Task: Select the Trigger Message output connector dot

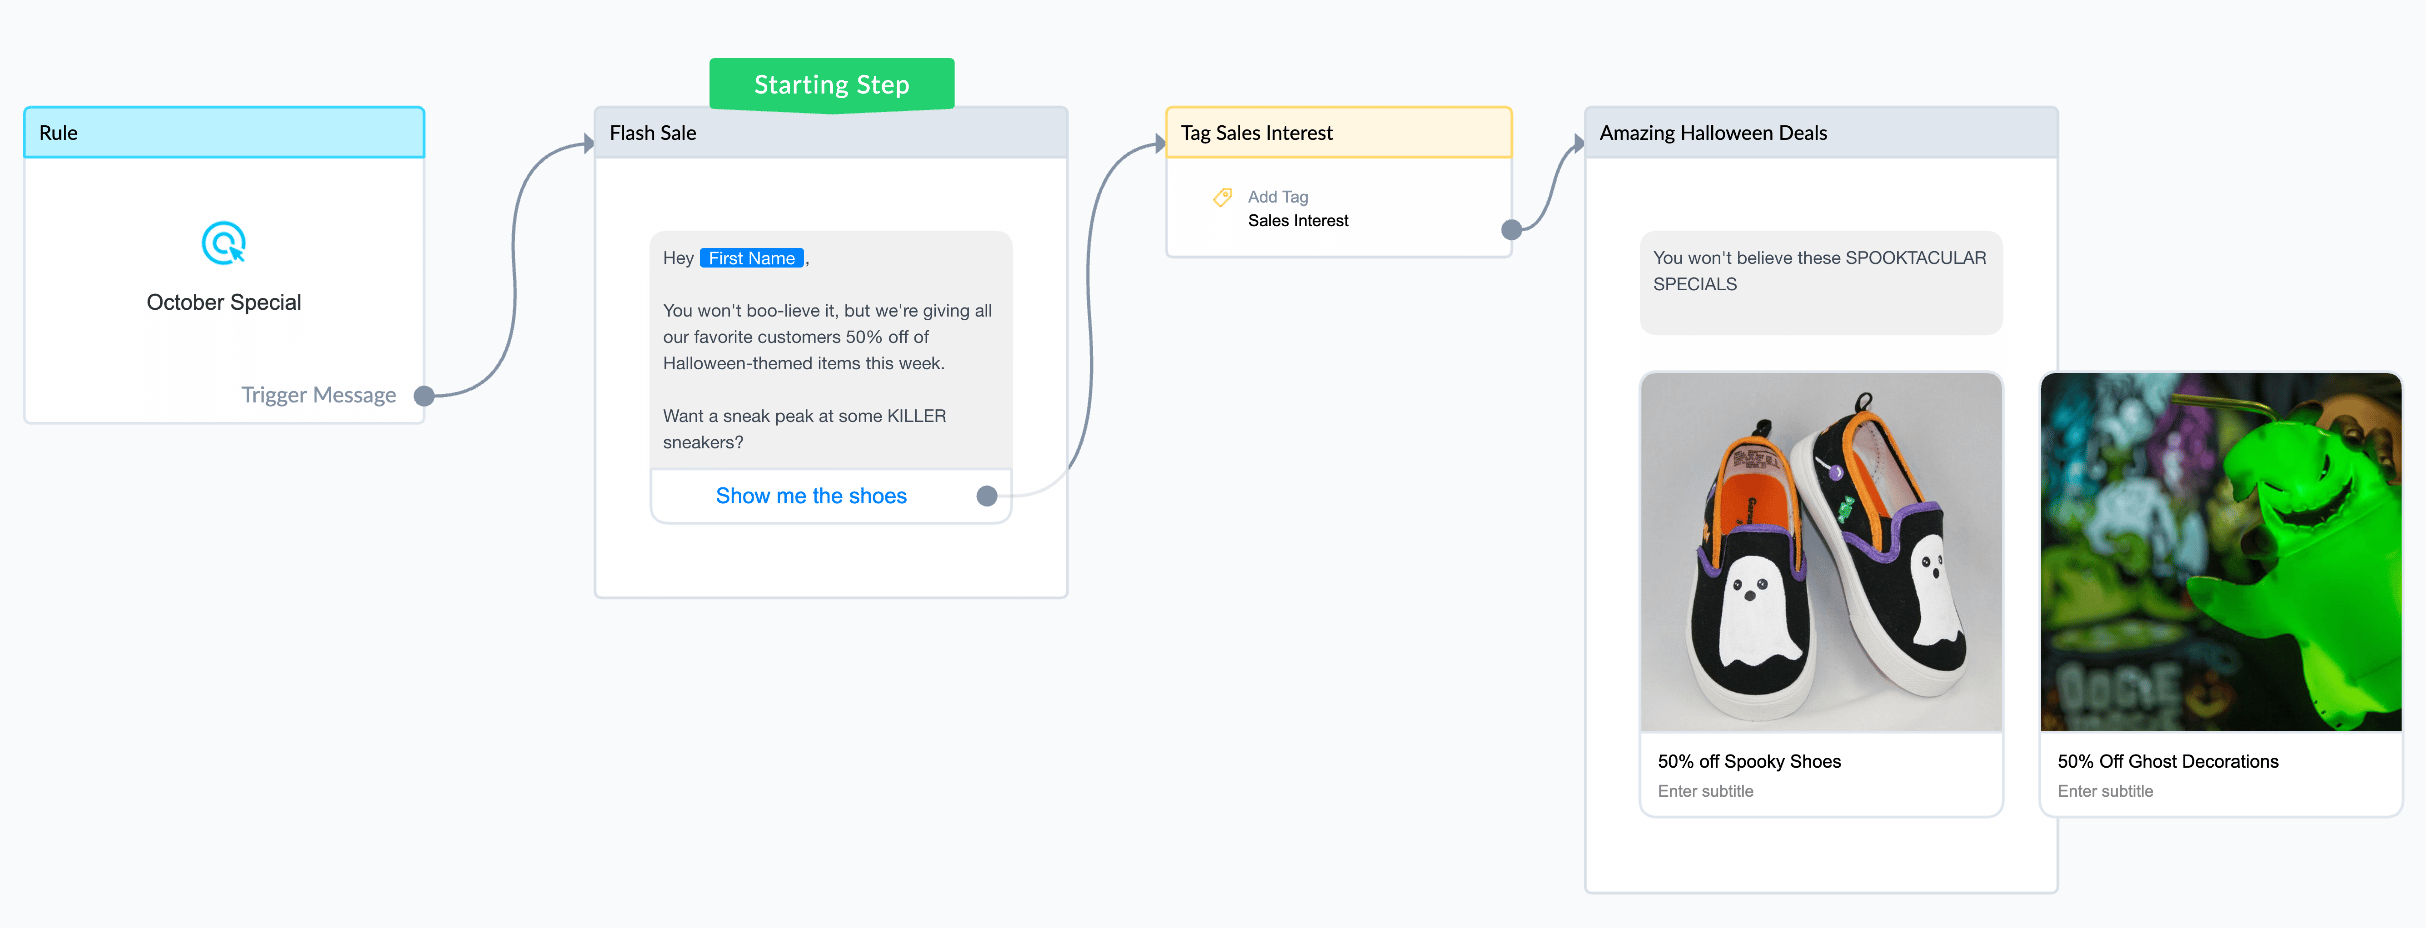Action: [424, 396]
